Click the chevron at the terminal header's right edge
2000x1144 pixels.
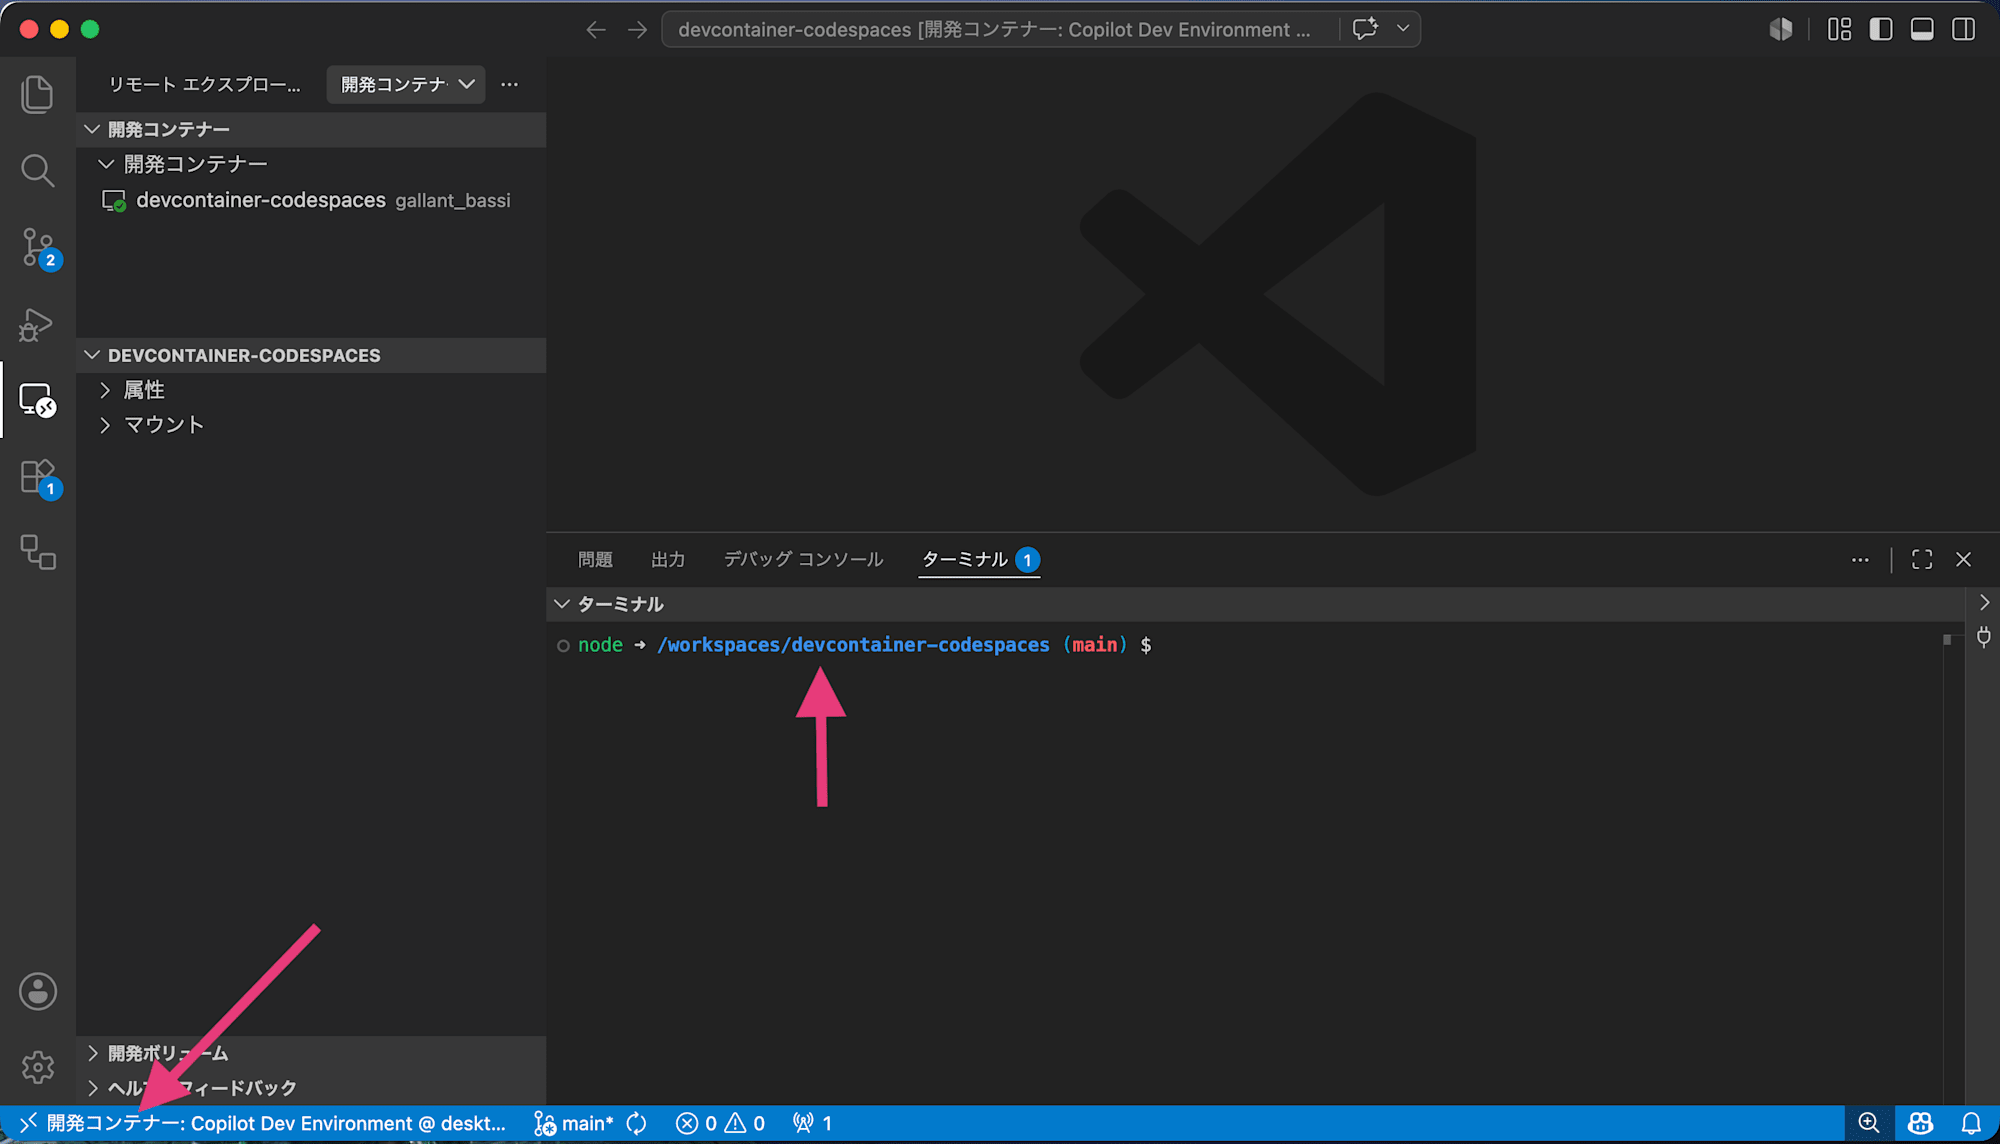click(1984, 602)
